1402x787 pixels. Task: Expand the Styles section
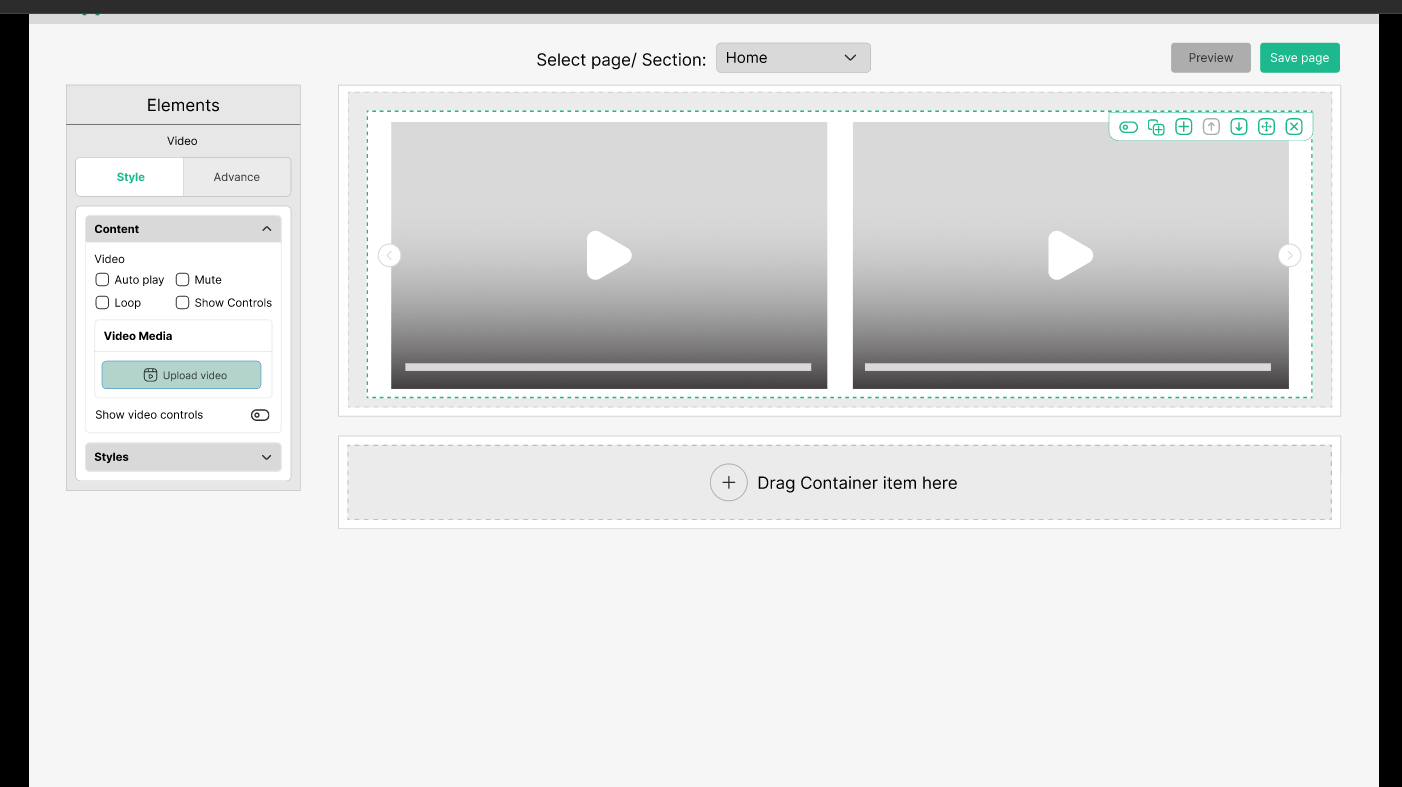pyautogui.click(x=183, y=457)
